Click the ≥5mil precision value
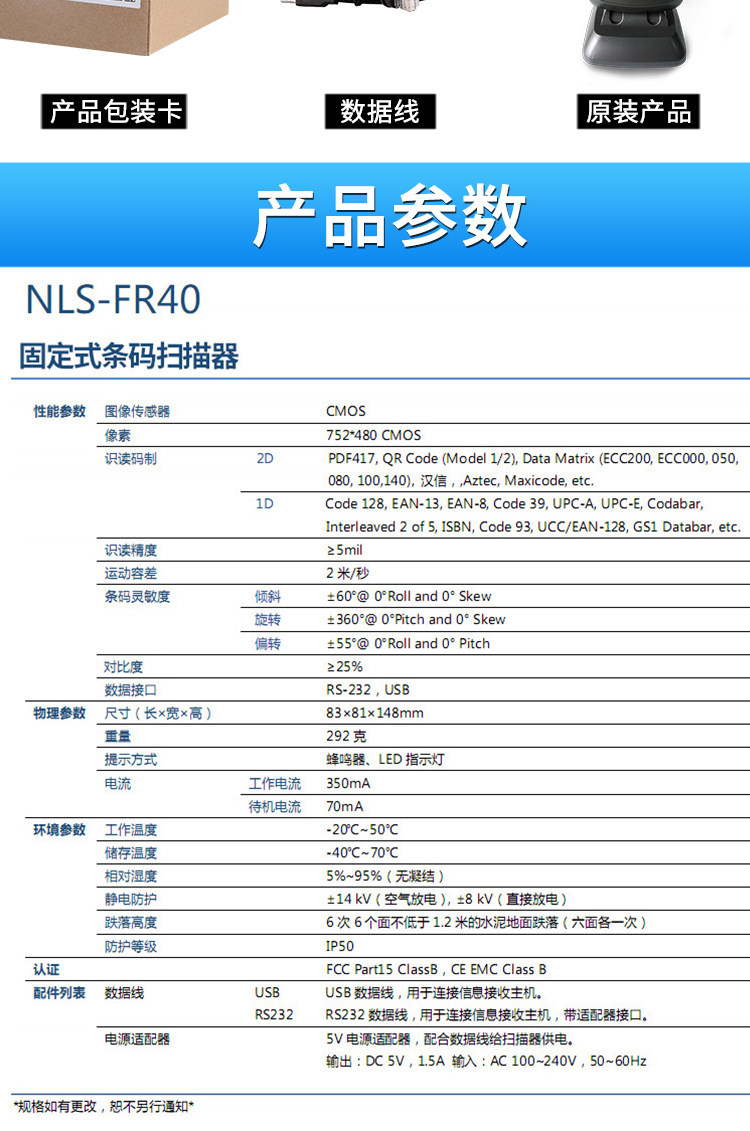Viewport: 750px width, 1131px height. 345,550
